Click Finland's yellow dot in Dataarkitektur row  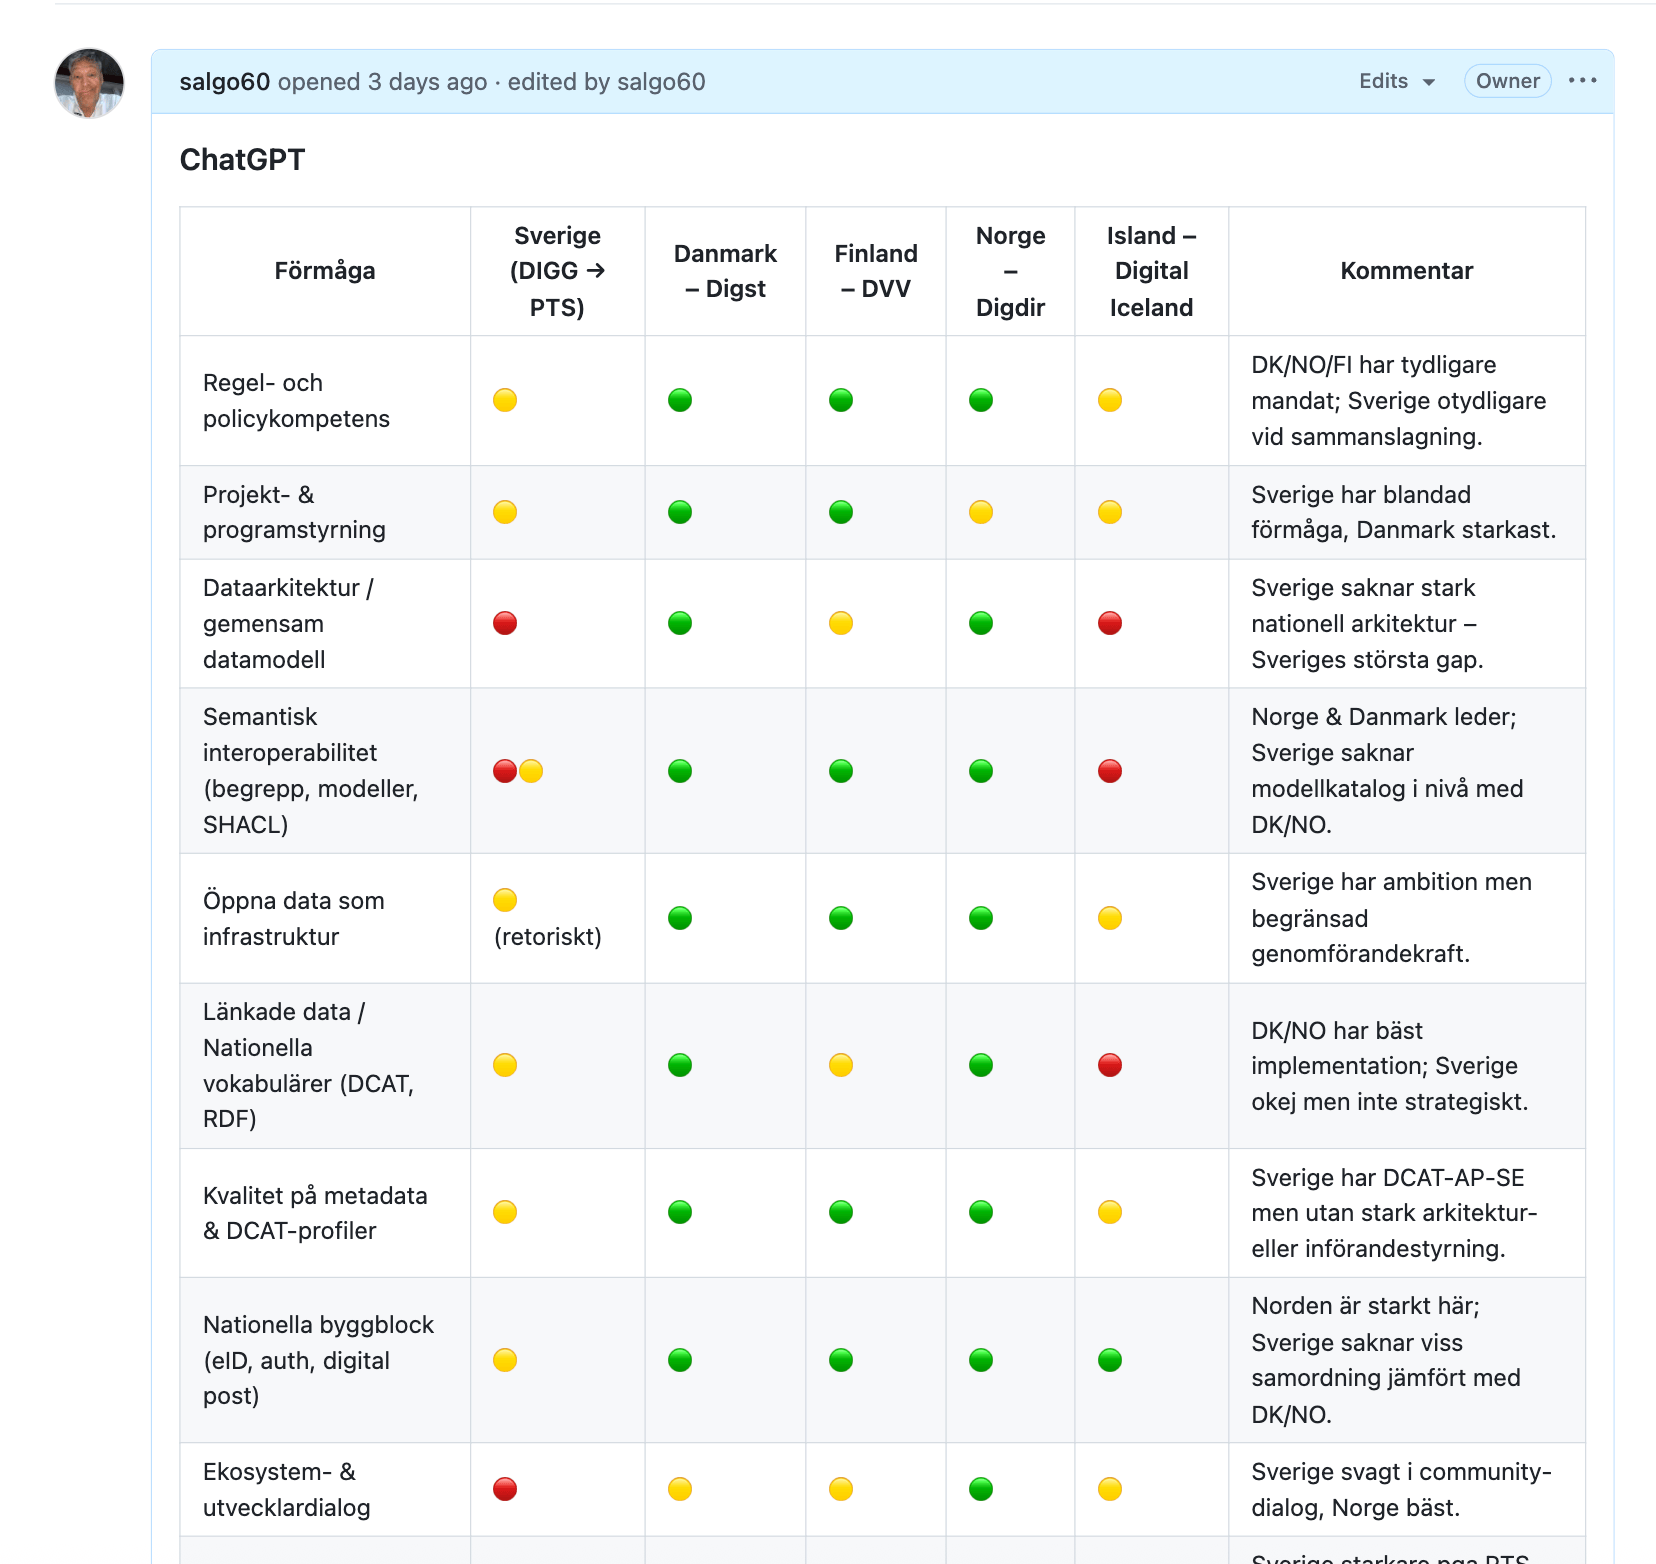841,623
